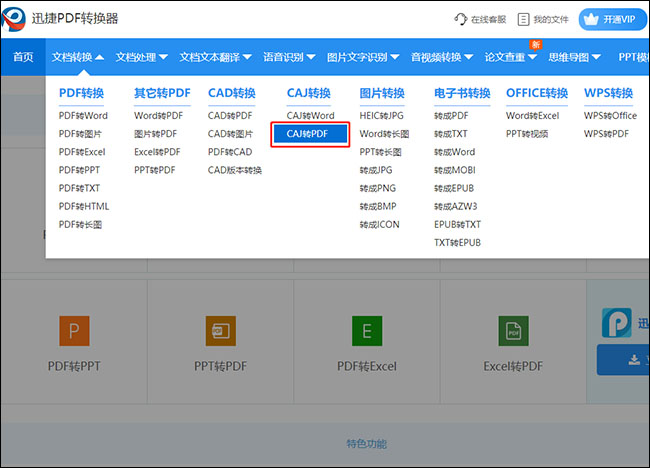Click the PDF转换 column heading
Image resolution: width=650 pixels, height=468 pixels.
pos(81,93)
